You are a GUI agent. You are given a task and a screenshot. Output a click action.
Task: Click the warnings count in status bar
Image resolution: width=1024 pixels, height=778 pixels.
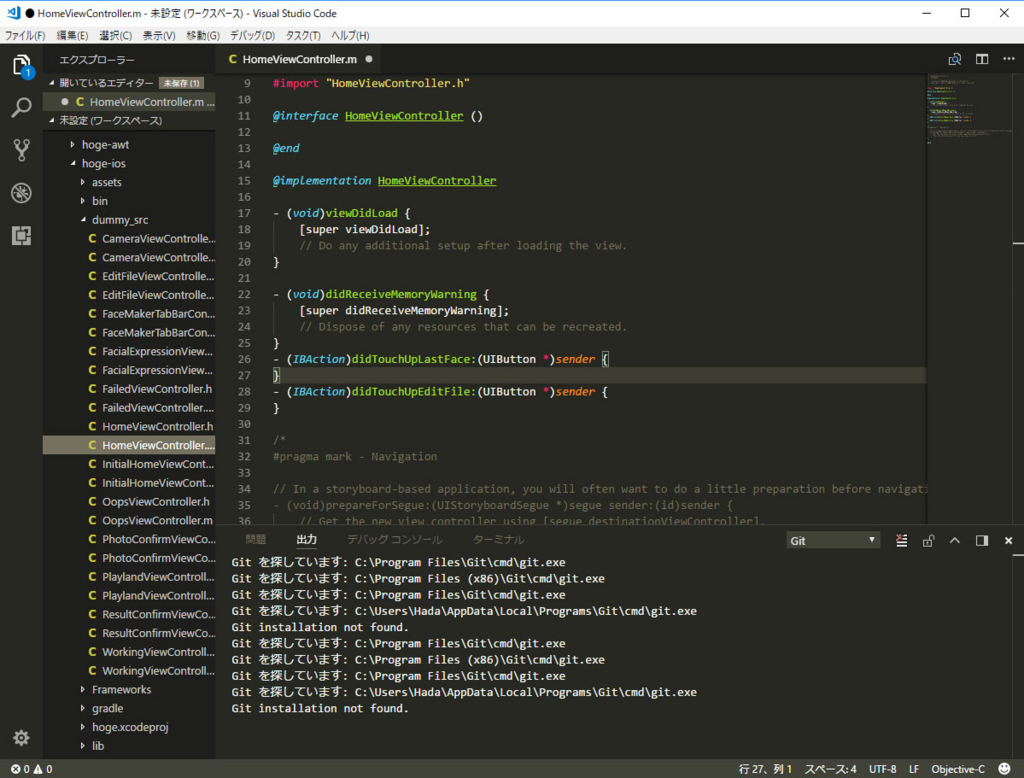(43, 769)
